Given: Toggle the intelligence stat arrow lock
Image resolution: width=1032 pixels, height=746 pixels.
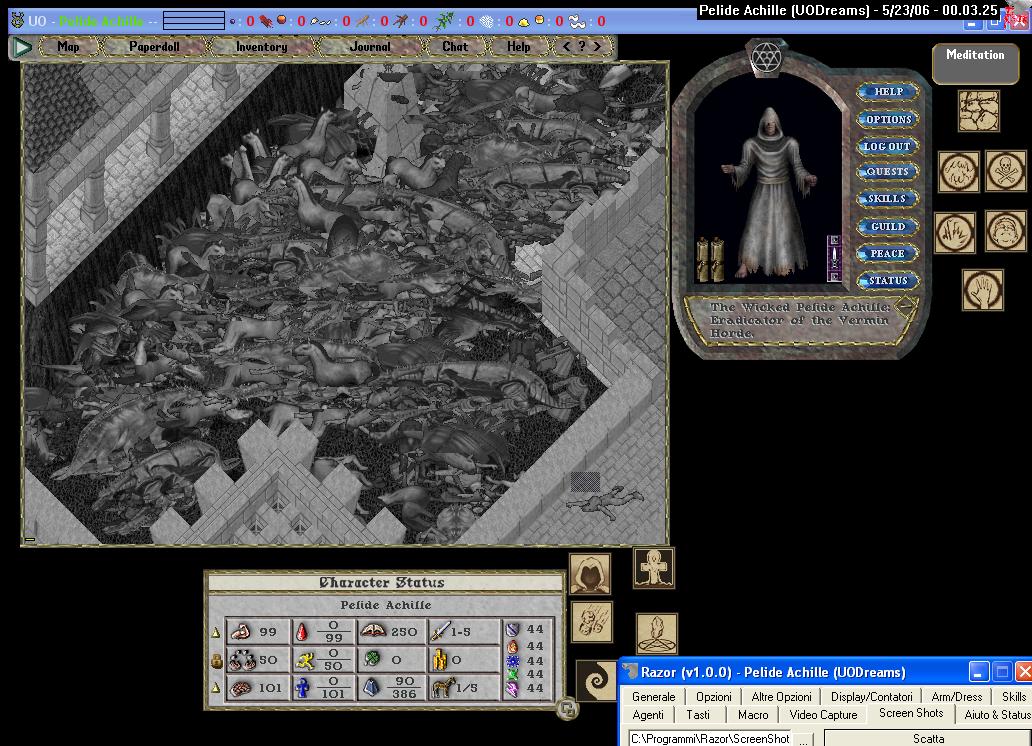Looking at the screenshot, I should 216,688.
